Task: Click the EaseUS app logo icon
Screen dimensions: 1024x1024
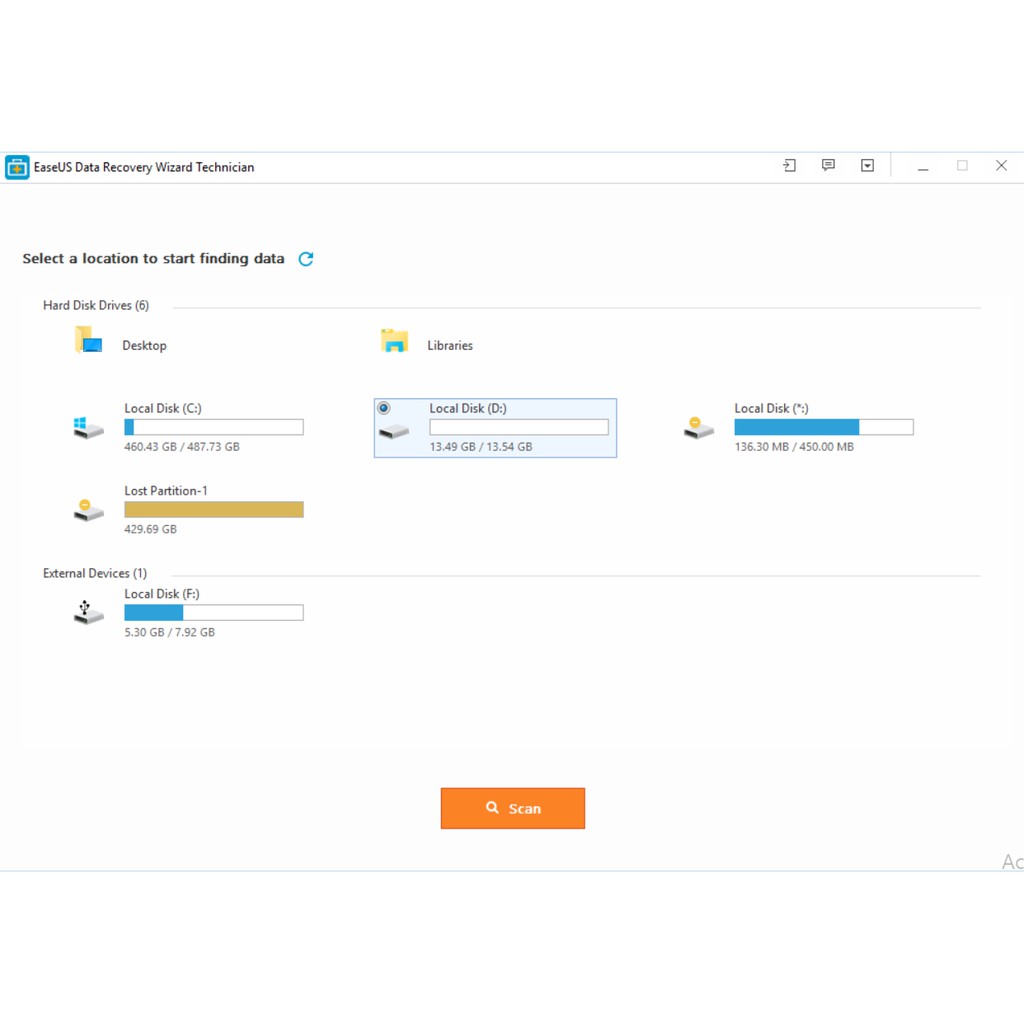Action: (17, 167)
